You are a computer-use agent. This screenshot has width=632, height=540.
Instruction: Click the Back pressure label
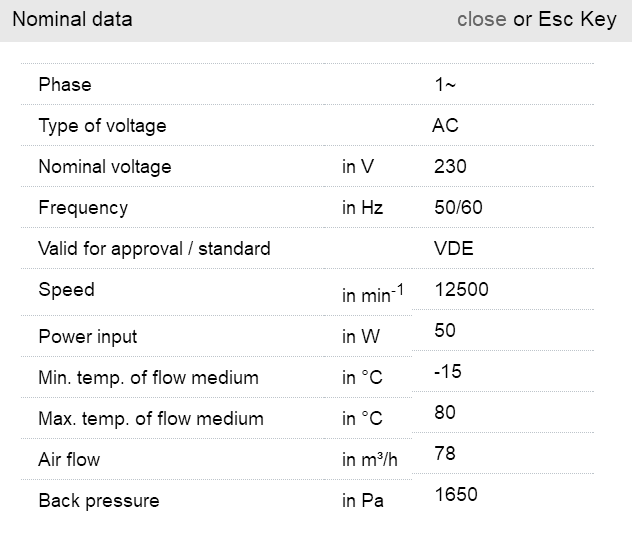(x=98, y=501)
